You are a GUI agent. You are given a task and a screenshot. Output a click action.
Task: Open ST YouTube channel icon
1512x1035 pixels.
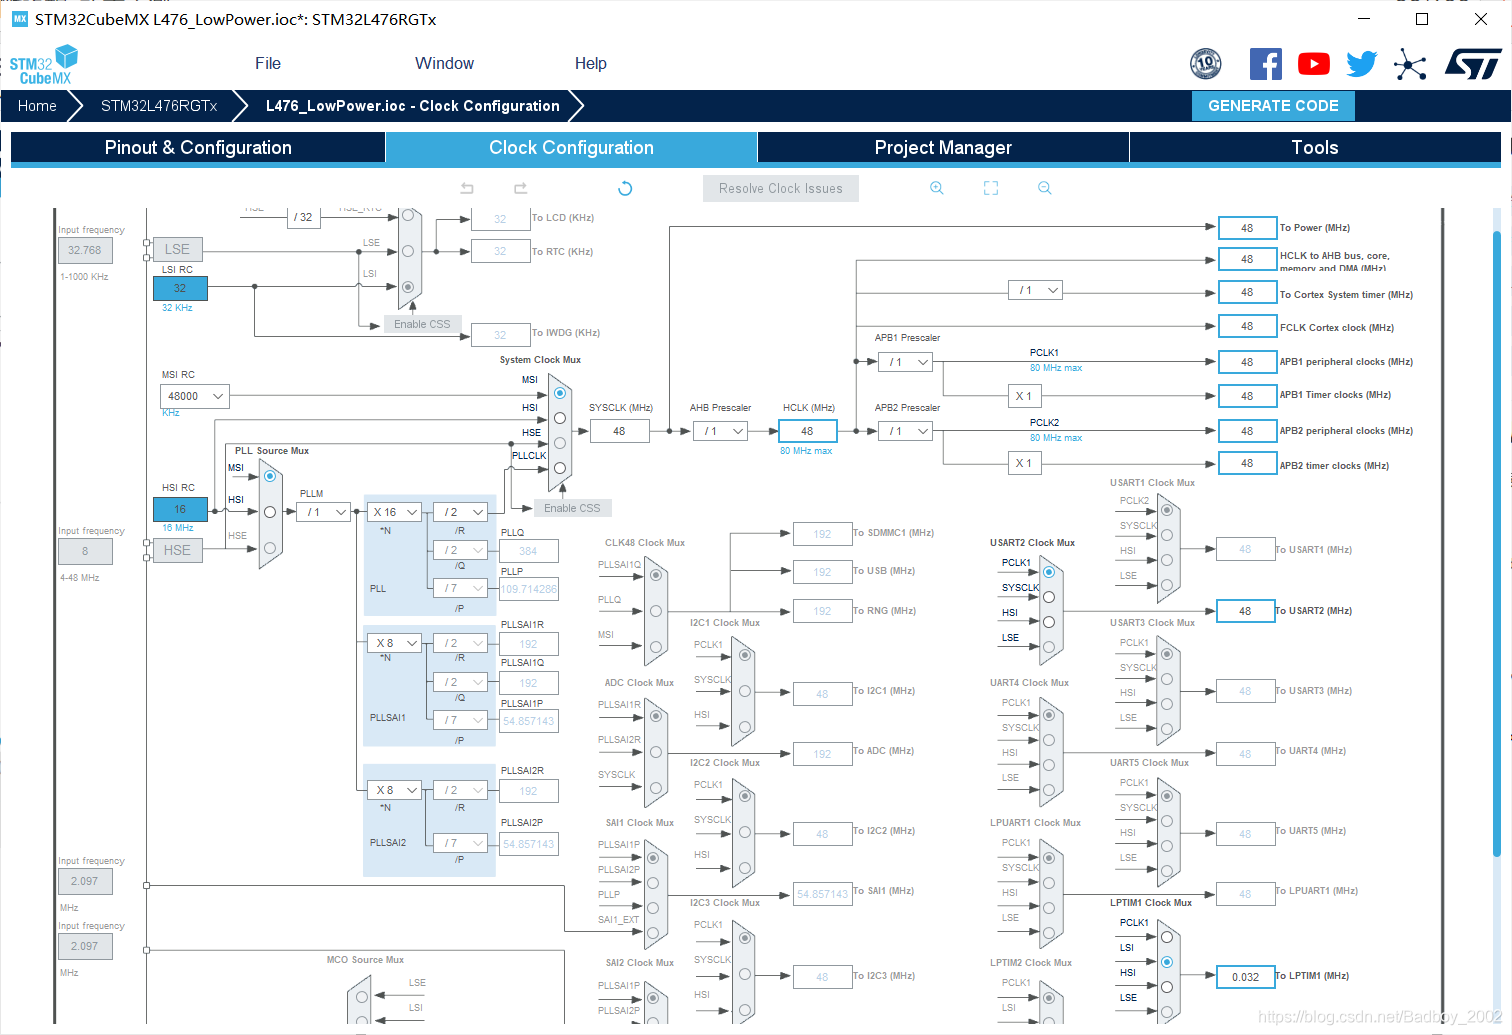[1314, 64]
